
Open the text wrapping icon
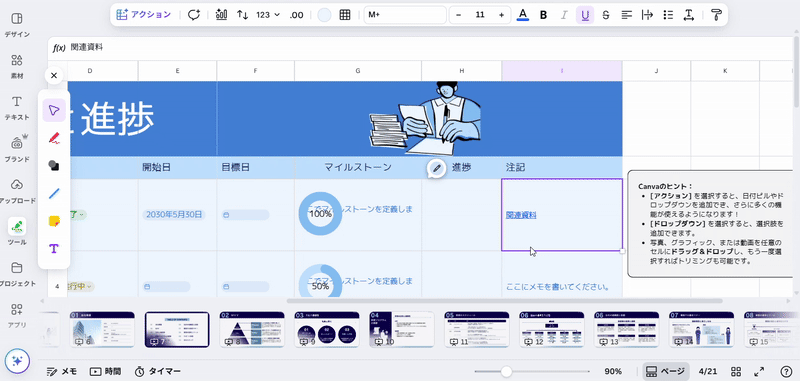point(647,15)
